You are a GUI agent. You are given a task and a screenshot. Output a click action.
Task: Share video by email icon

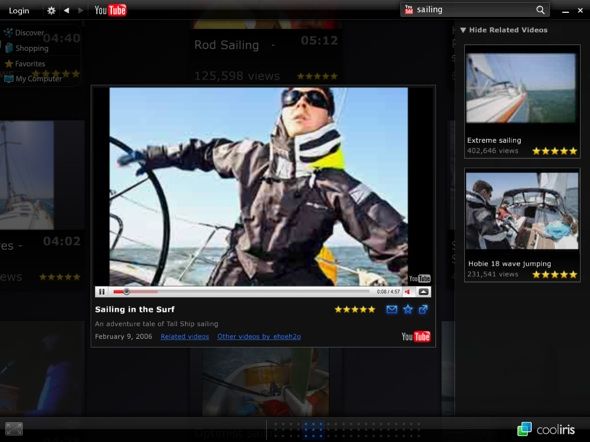(391, 309)
